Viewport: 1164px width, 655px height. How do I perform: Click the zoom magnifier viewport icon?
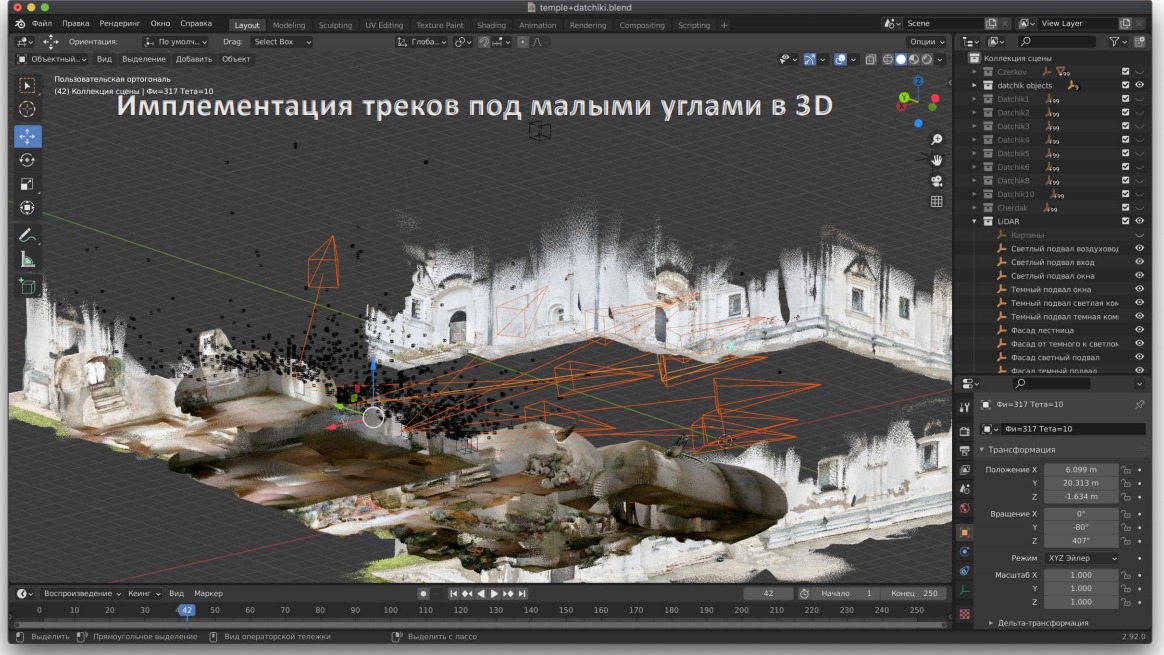coord(937,140)
